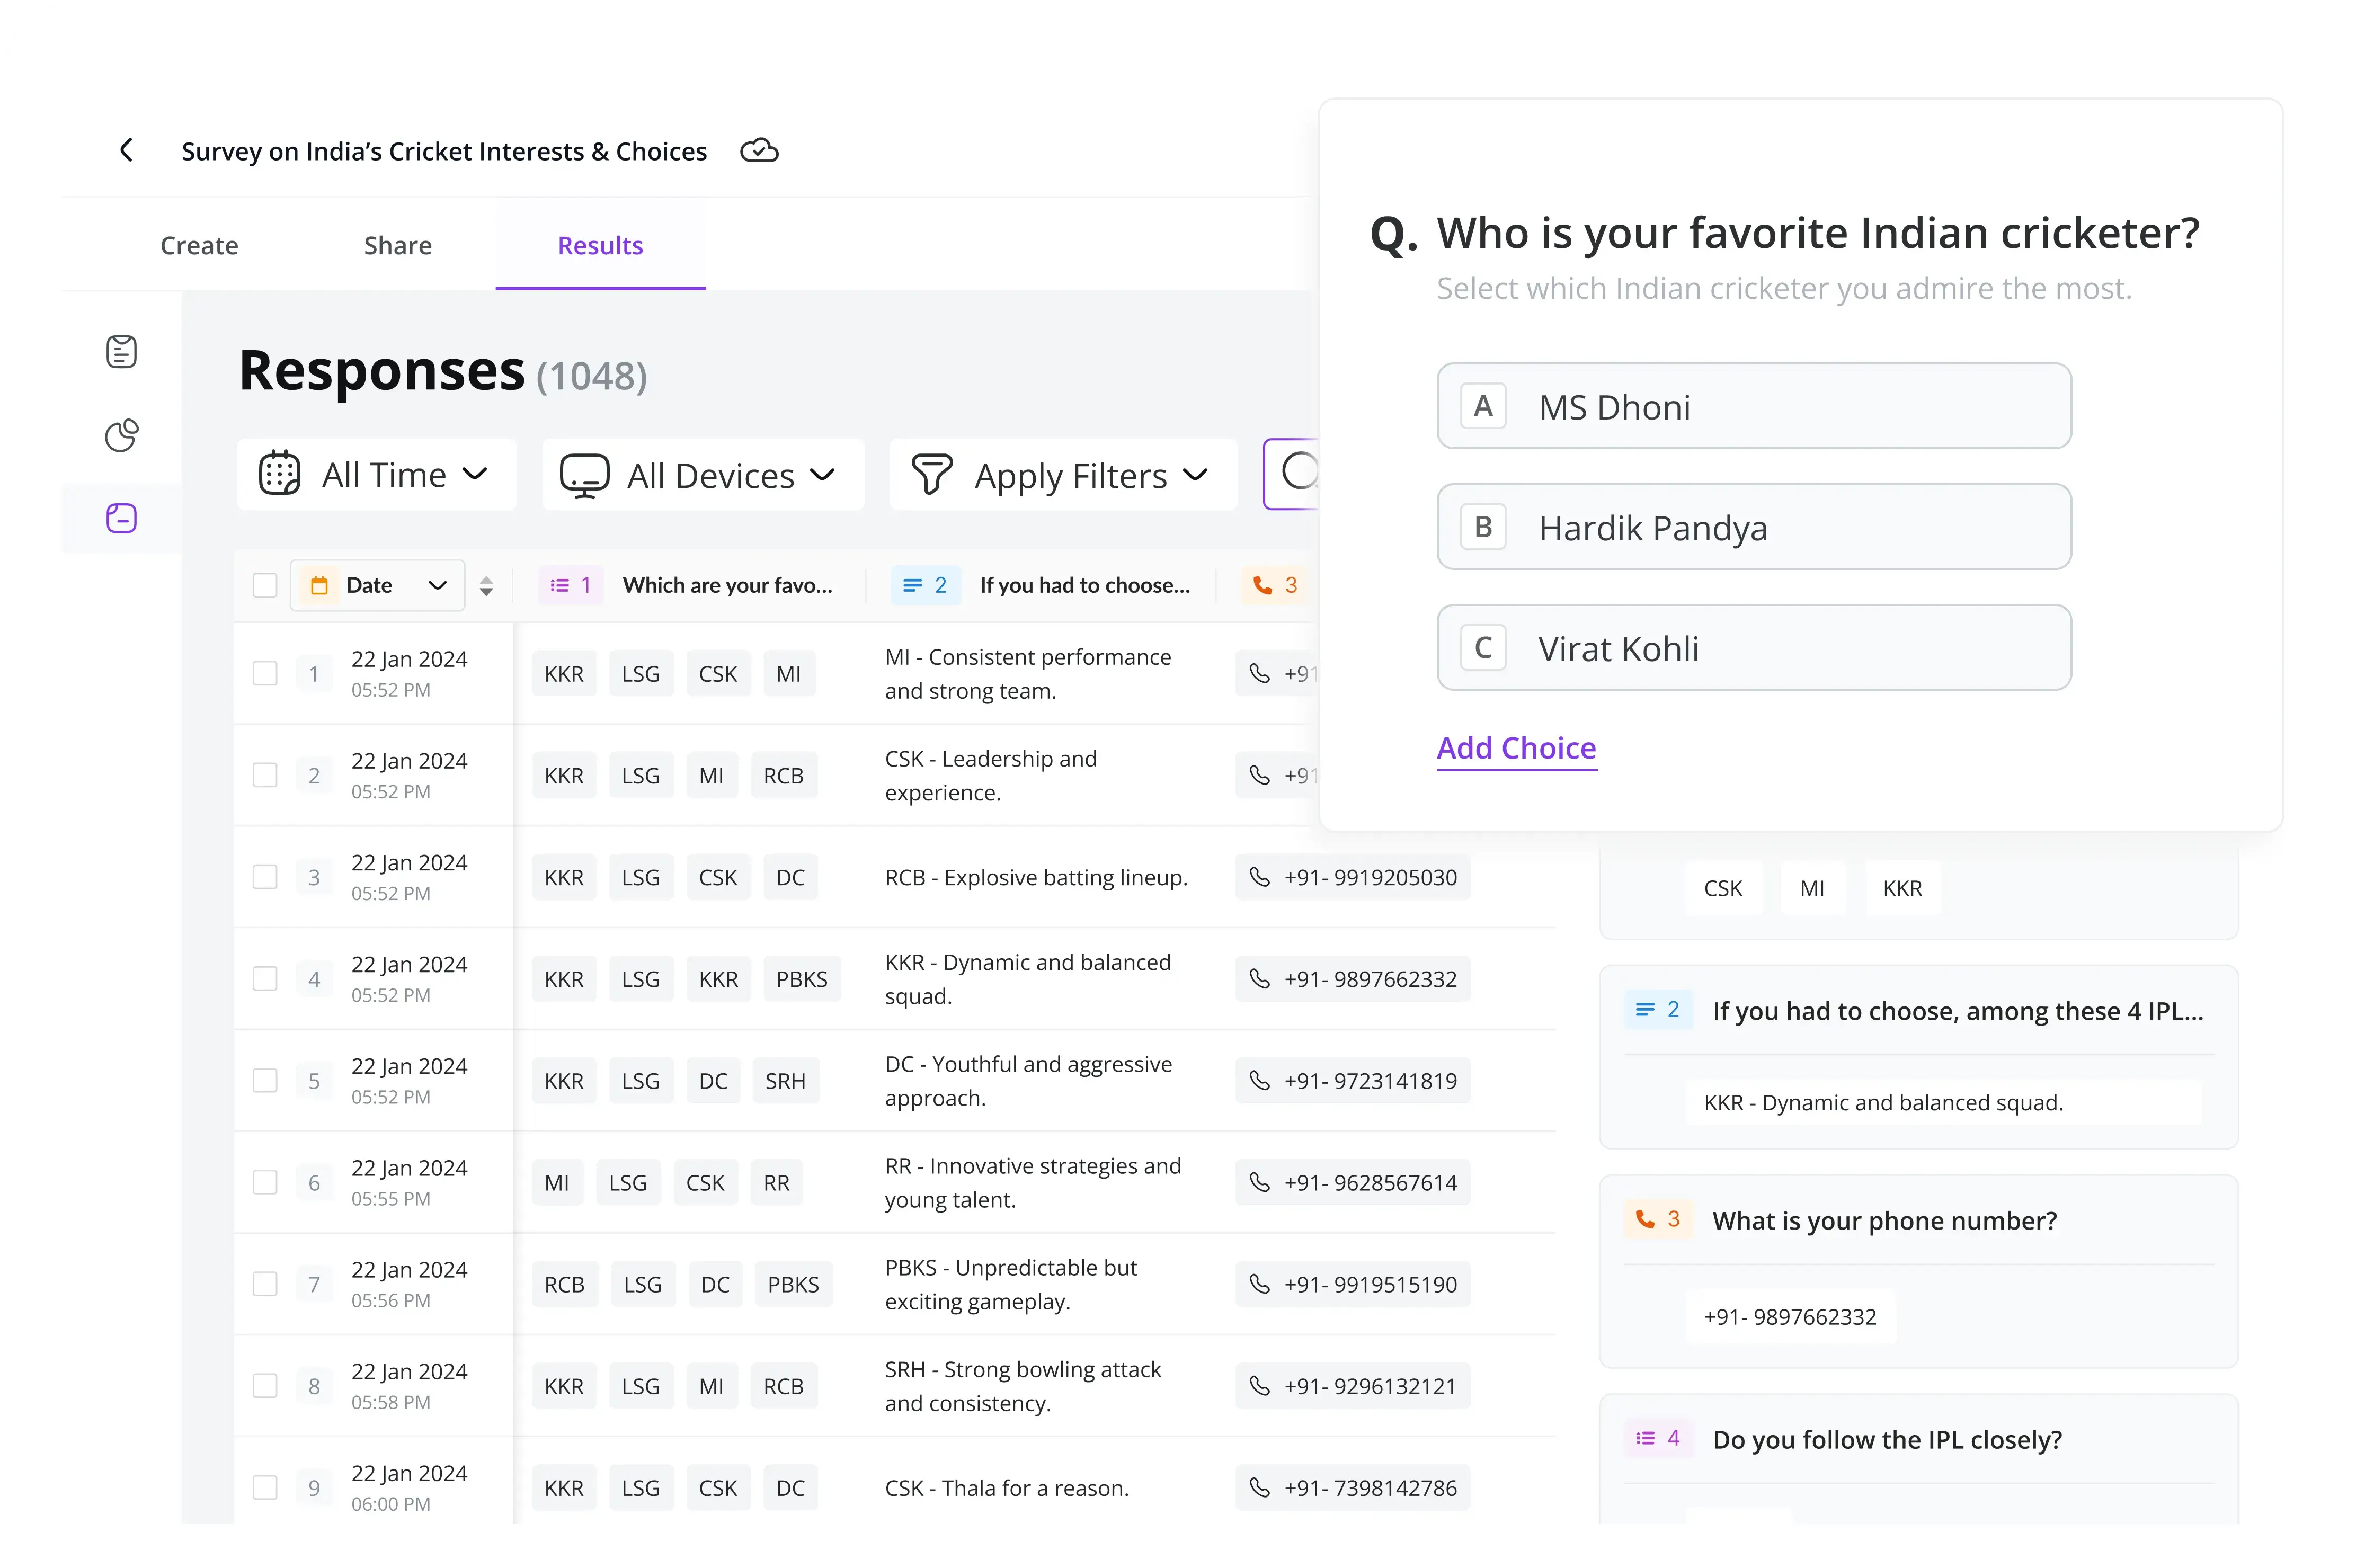Viewport: 2365px width, 1568px height.
Task: Click the cloud saved status icon
Action: (x=759, y=150)
